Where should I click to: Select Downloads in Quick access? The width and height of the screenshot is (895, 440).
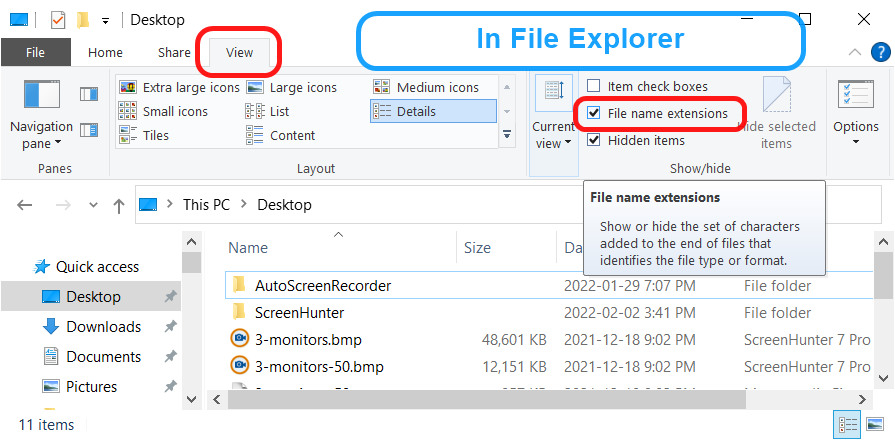103,327
